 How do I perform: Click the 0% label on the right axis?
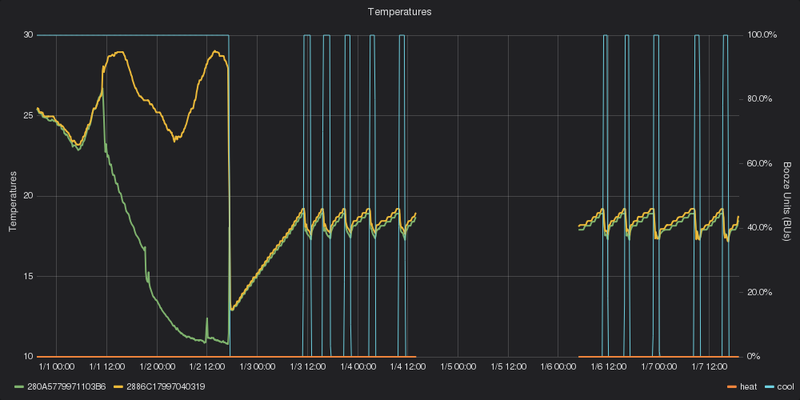pyautogui.click(x=754, y=356)
